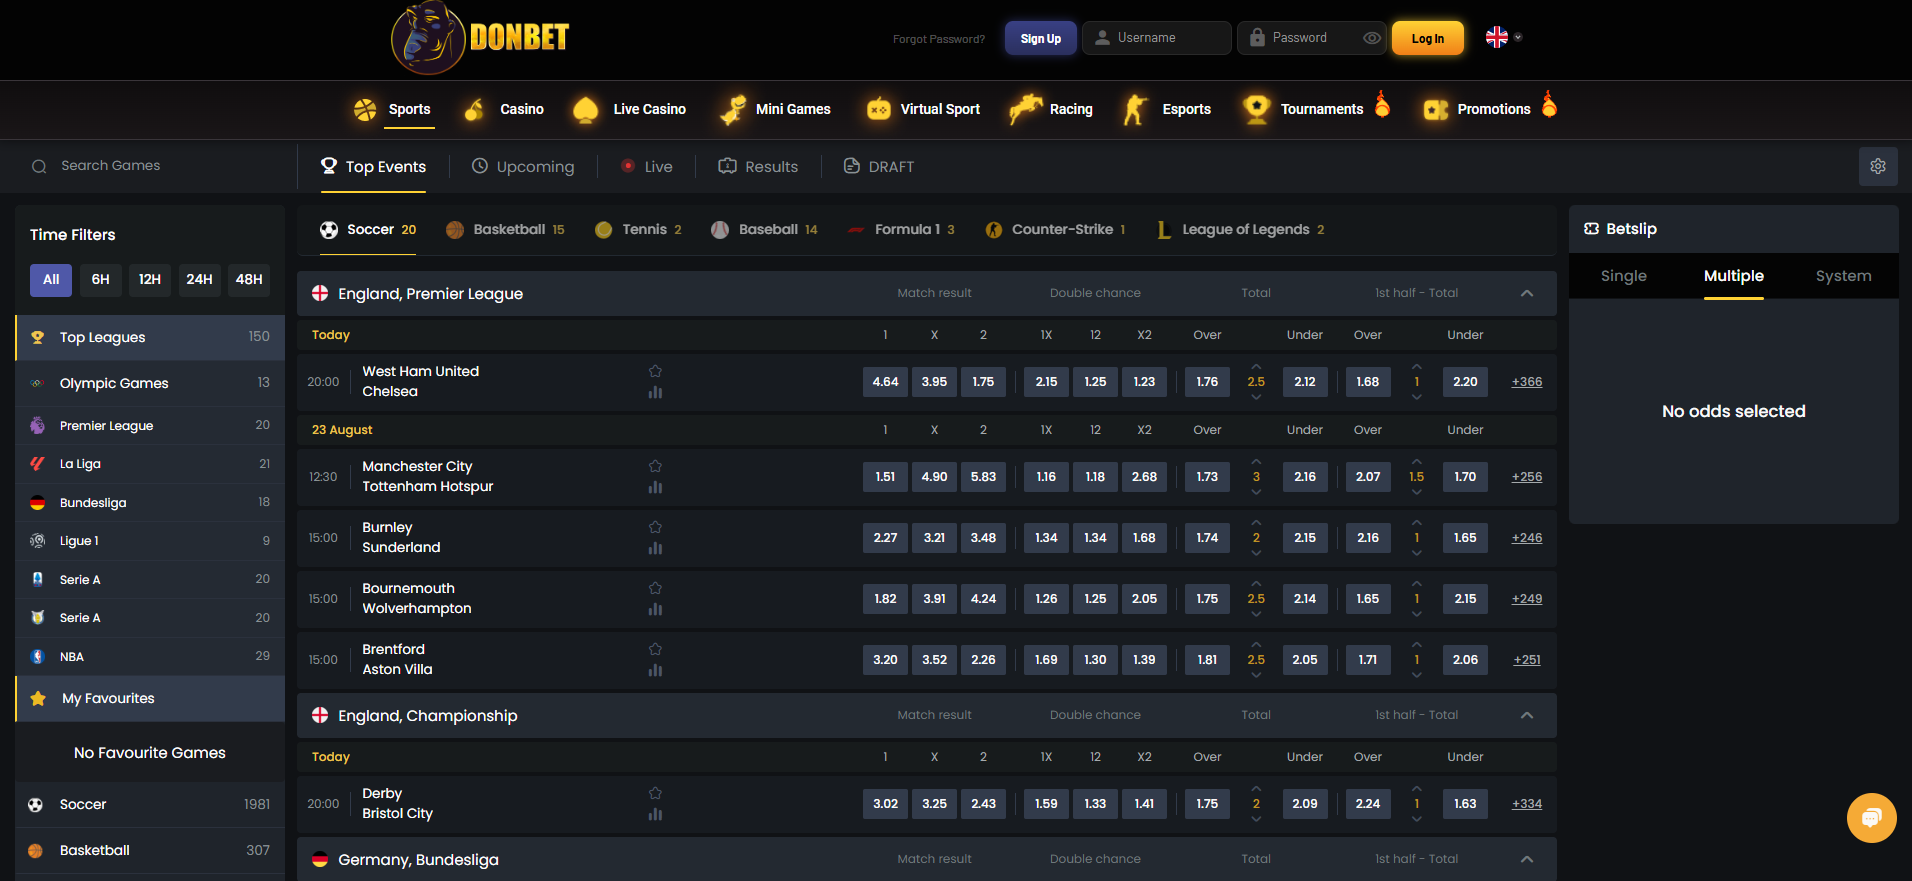Click the settings gear icon
The height and width of the screenshot is (881, 1912).
pyautogui.click(x=1877, y=166)
